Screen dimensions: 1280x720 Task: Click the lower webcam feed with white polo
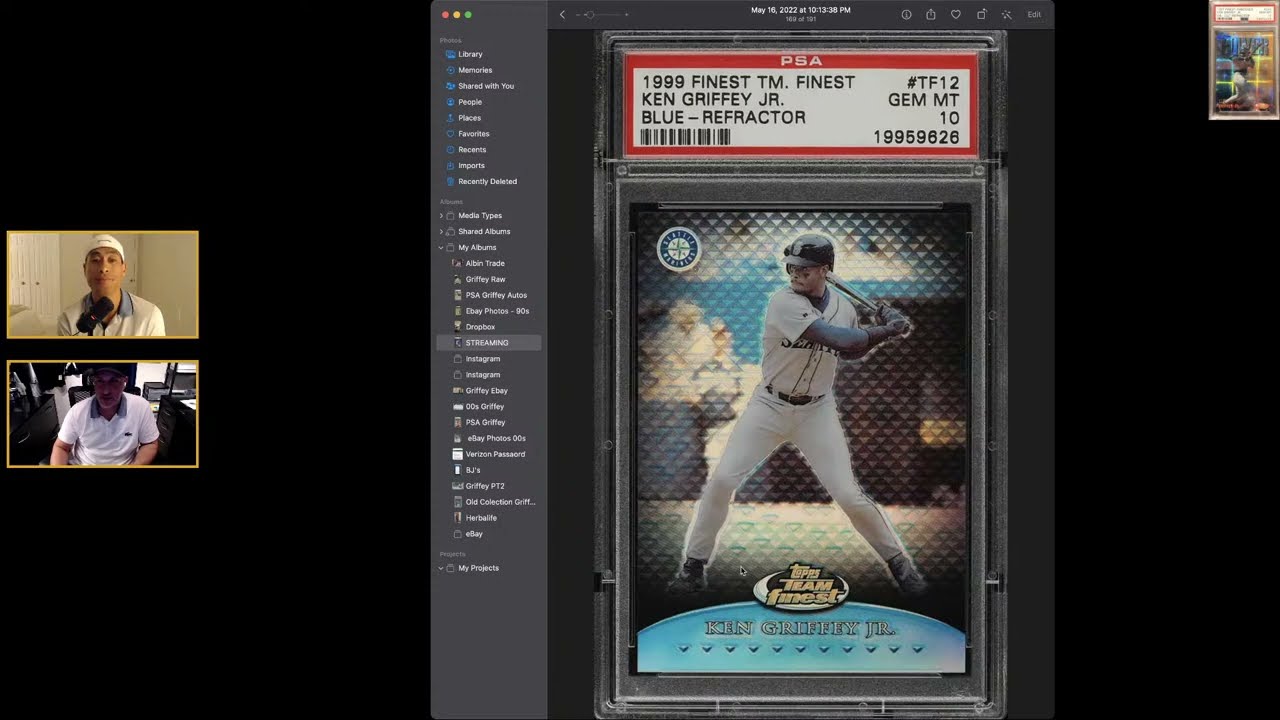point(103,414)
